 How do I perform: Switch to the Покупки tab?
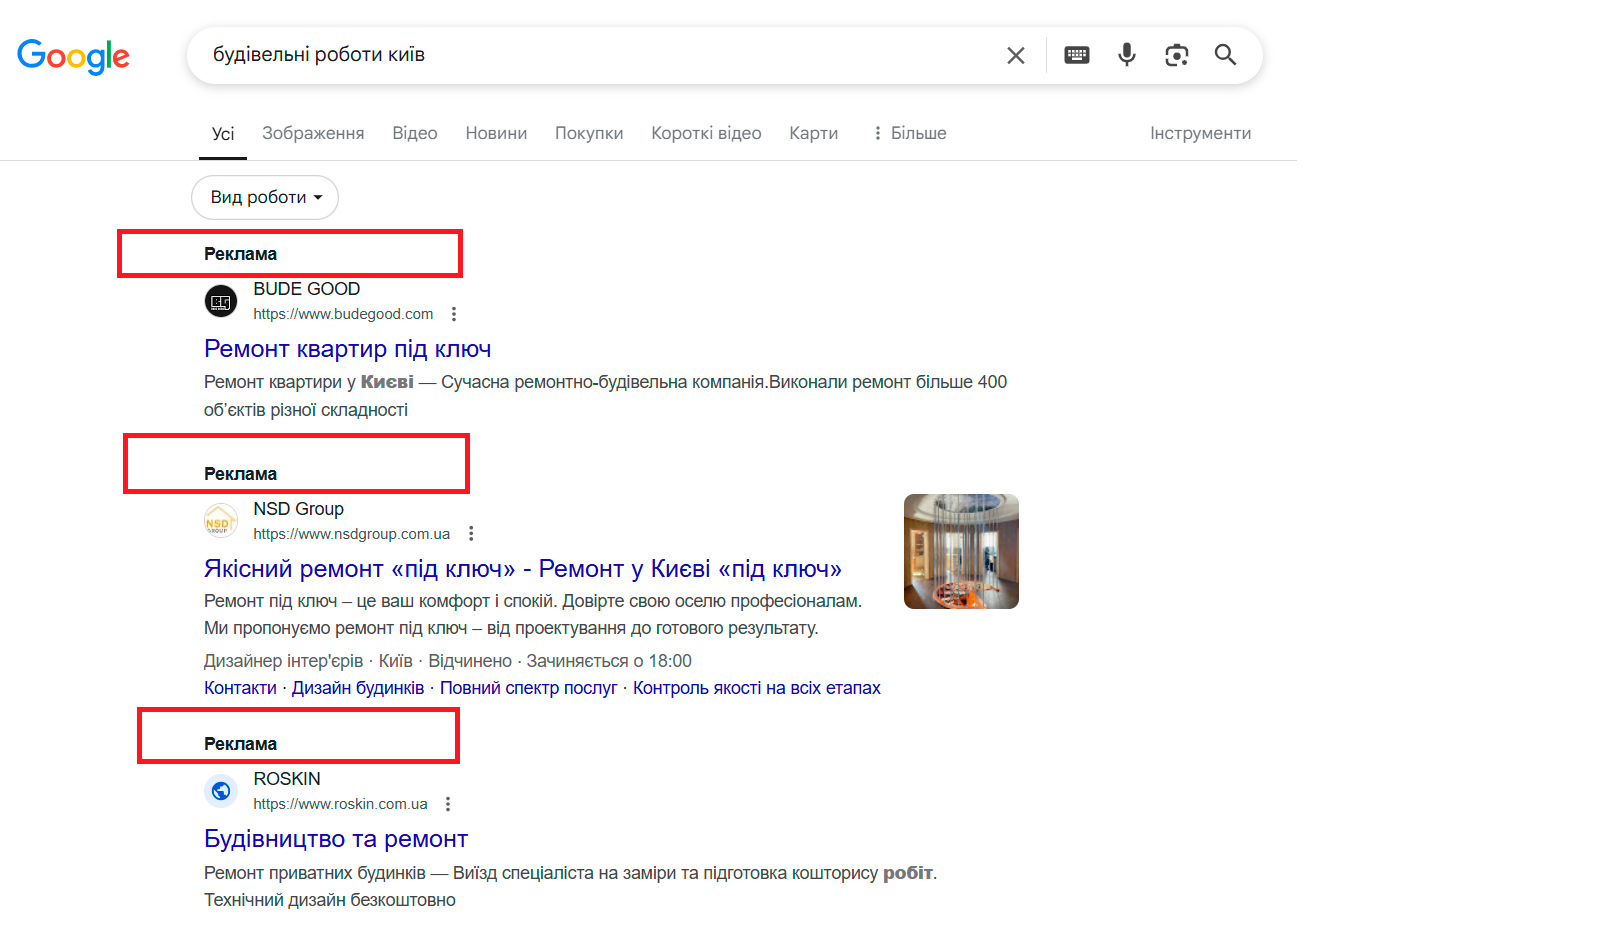pos(589,133)
